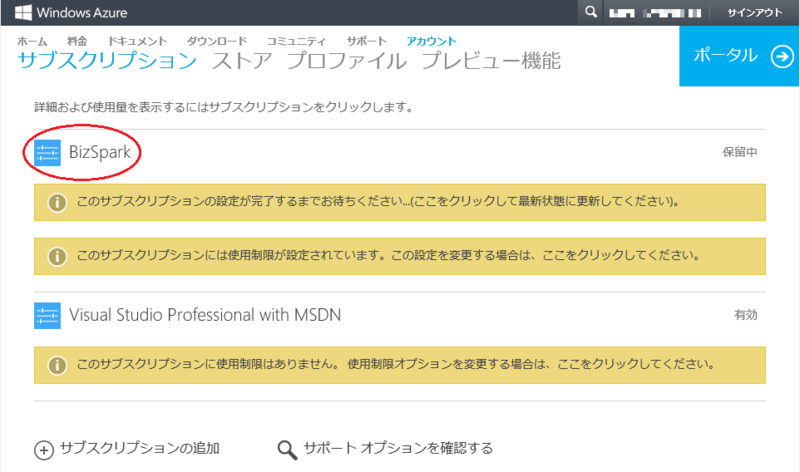Viewport: 800px width, 472px height.
Task: Go to ホーム in top navigation
Action: click(x=32, y=41)
